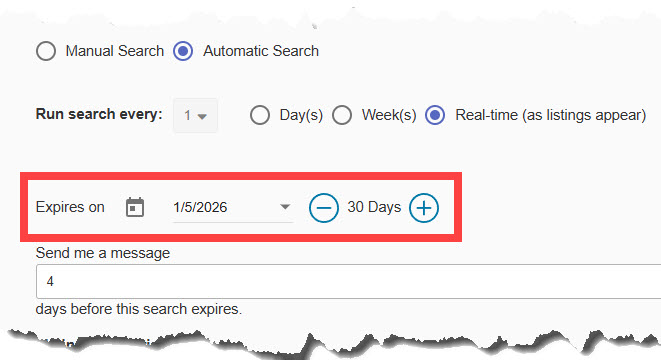The width and height of the screenshot is (661, 360).
Task: Expand the expiration date dropdown arrow
Action: 285,207
